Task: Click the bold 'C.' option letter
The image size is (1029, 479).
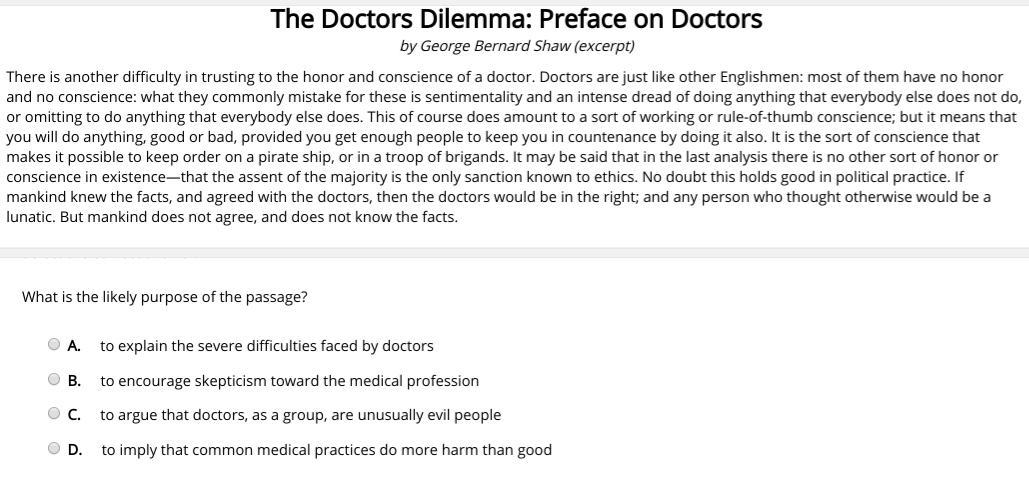Action: [74, 415]
